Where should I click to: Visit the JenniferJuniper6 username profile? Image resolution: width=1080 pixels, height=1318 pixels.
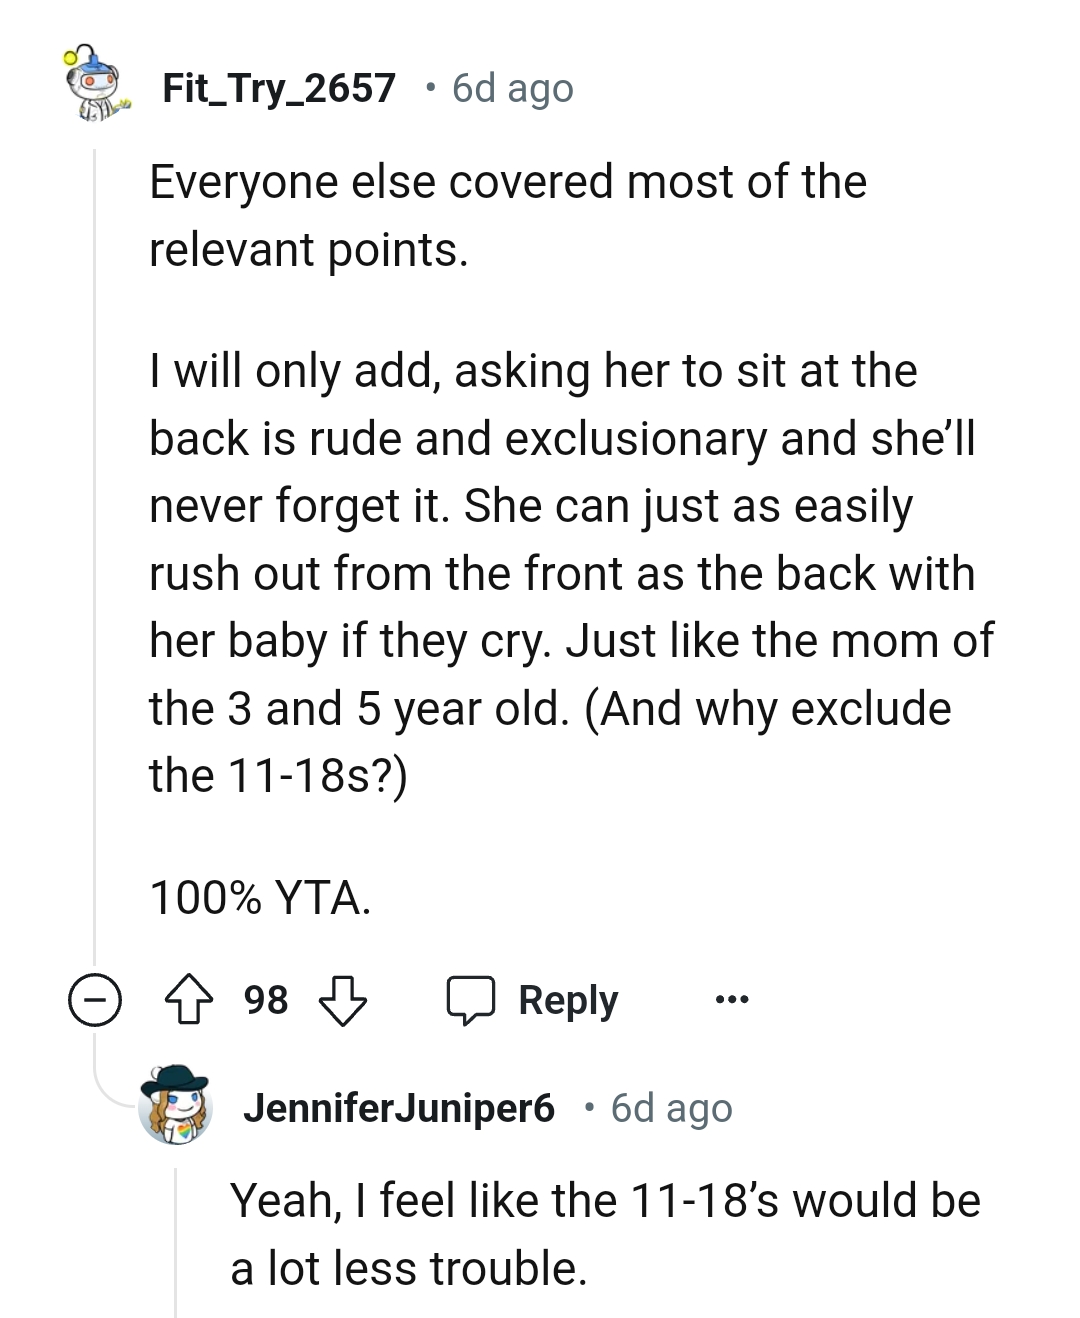pyautogui.click(x=398, y=1107)
